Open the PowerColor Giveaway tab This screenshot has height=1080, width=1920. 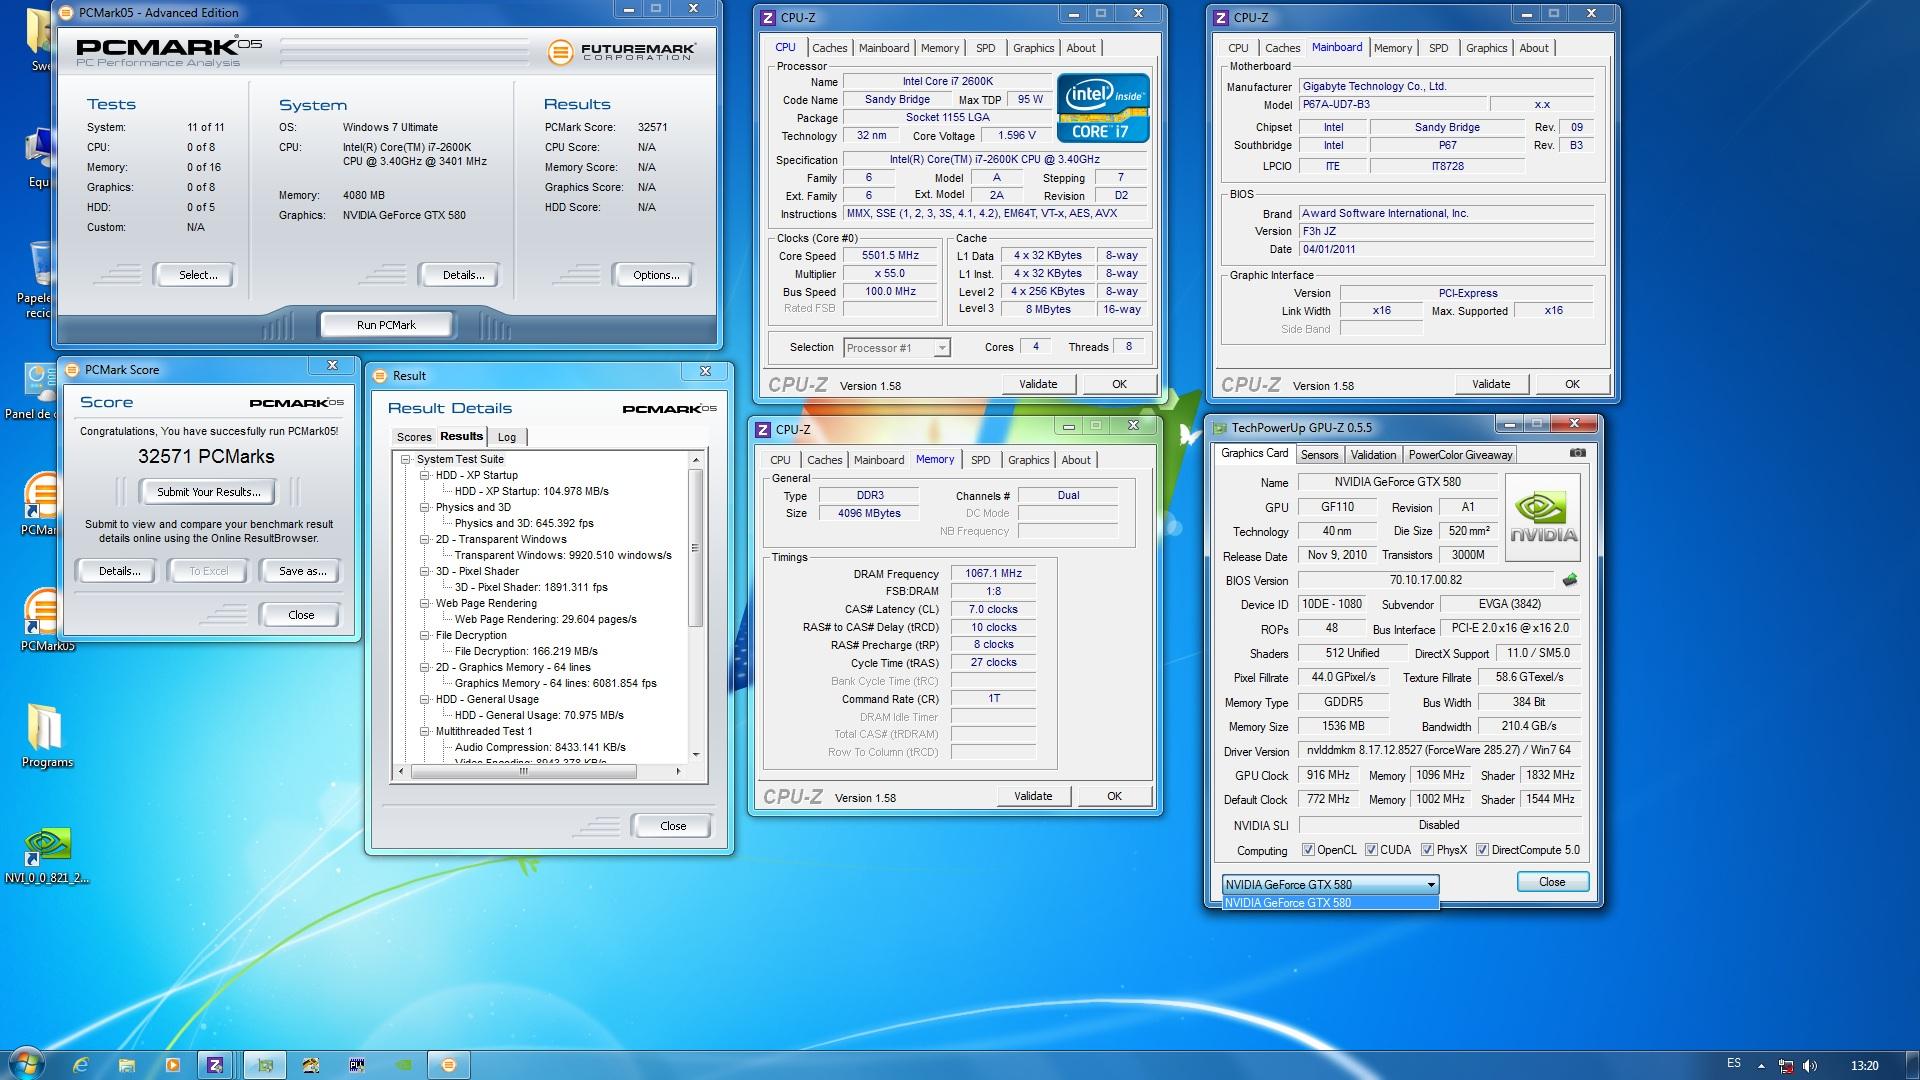(1460, 454)
